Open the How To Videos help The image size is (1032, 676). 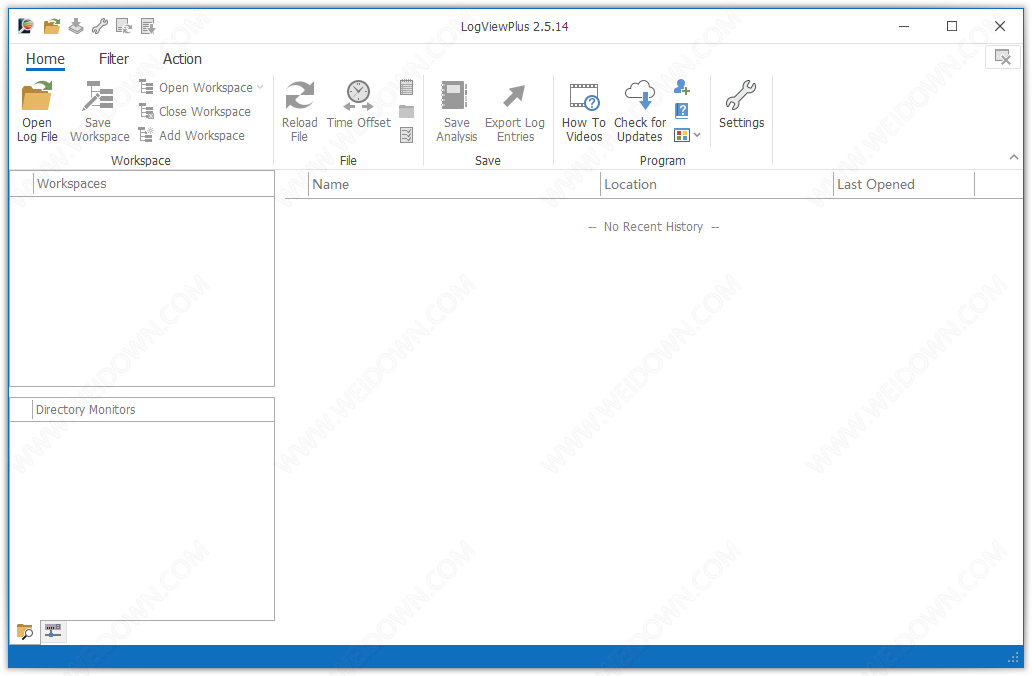[584, 111]
